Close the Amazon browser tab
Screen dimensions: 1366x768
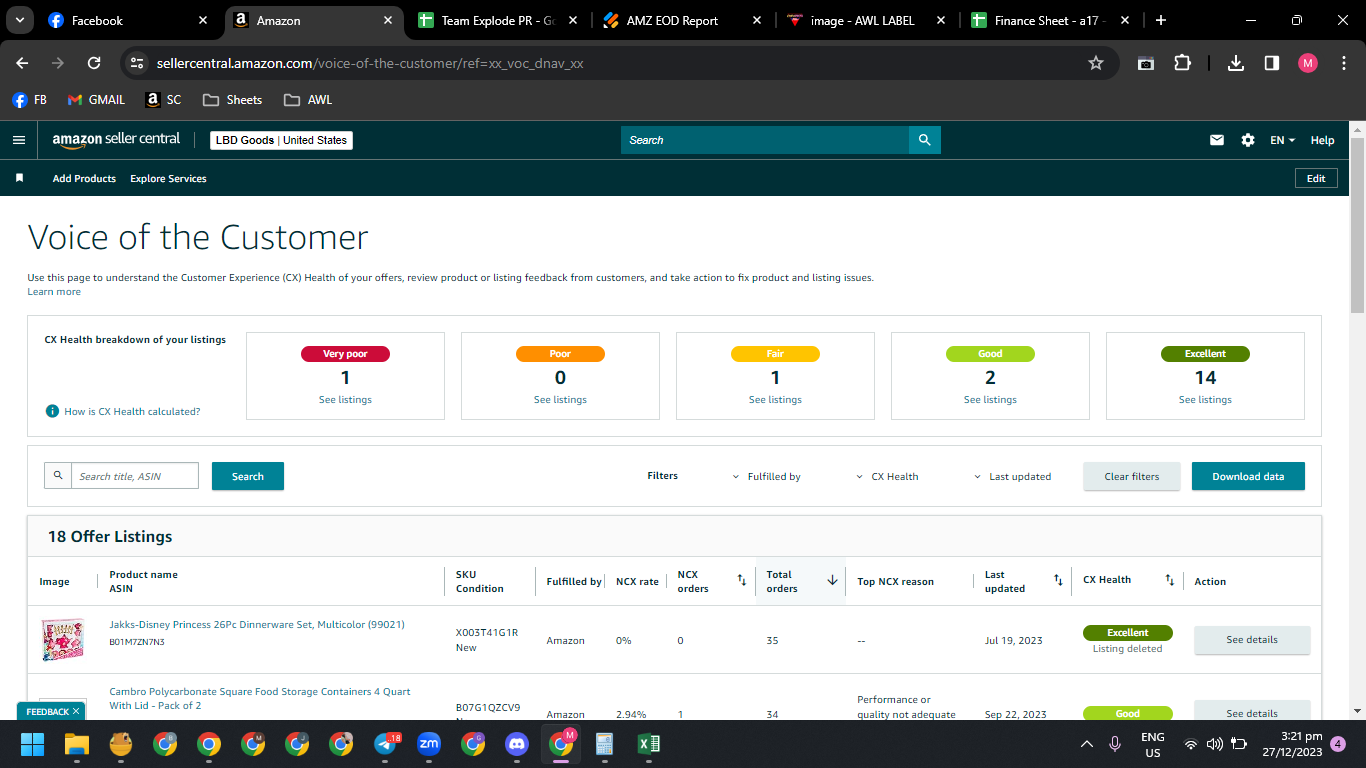[x=388, y=20]
